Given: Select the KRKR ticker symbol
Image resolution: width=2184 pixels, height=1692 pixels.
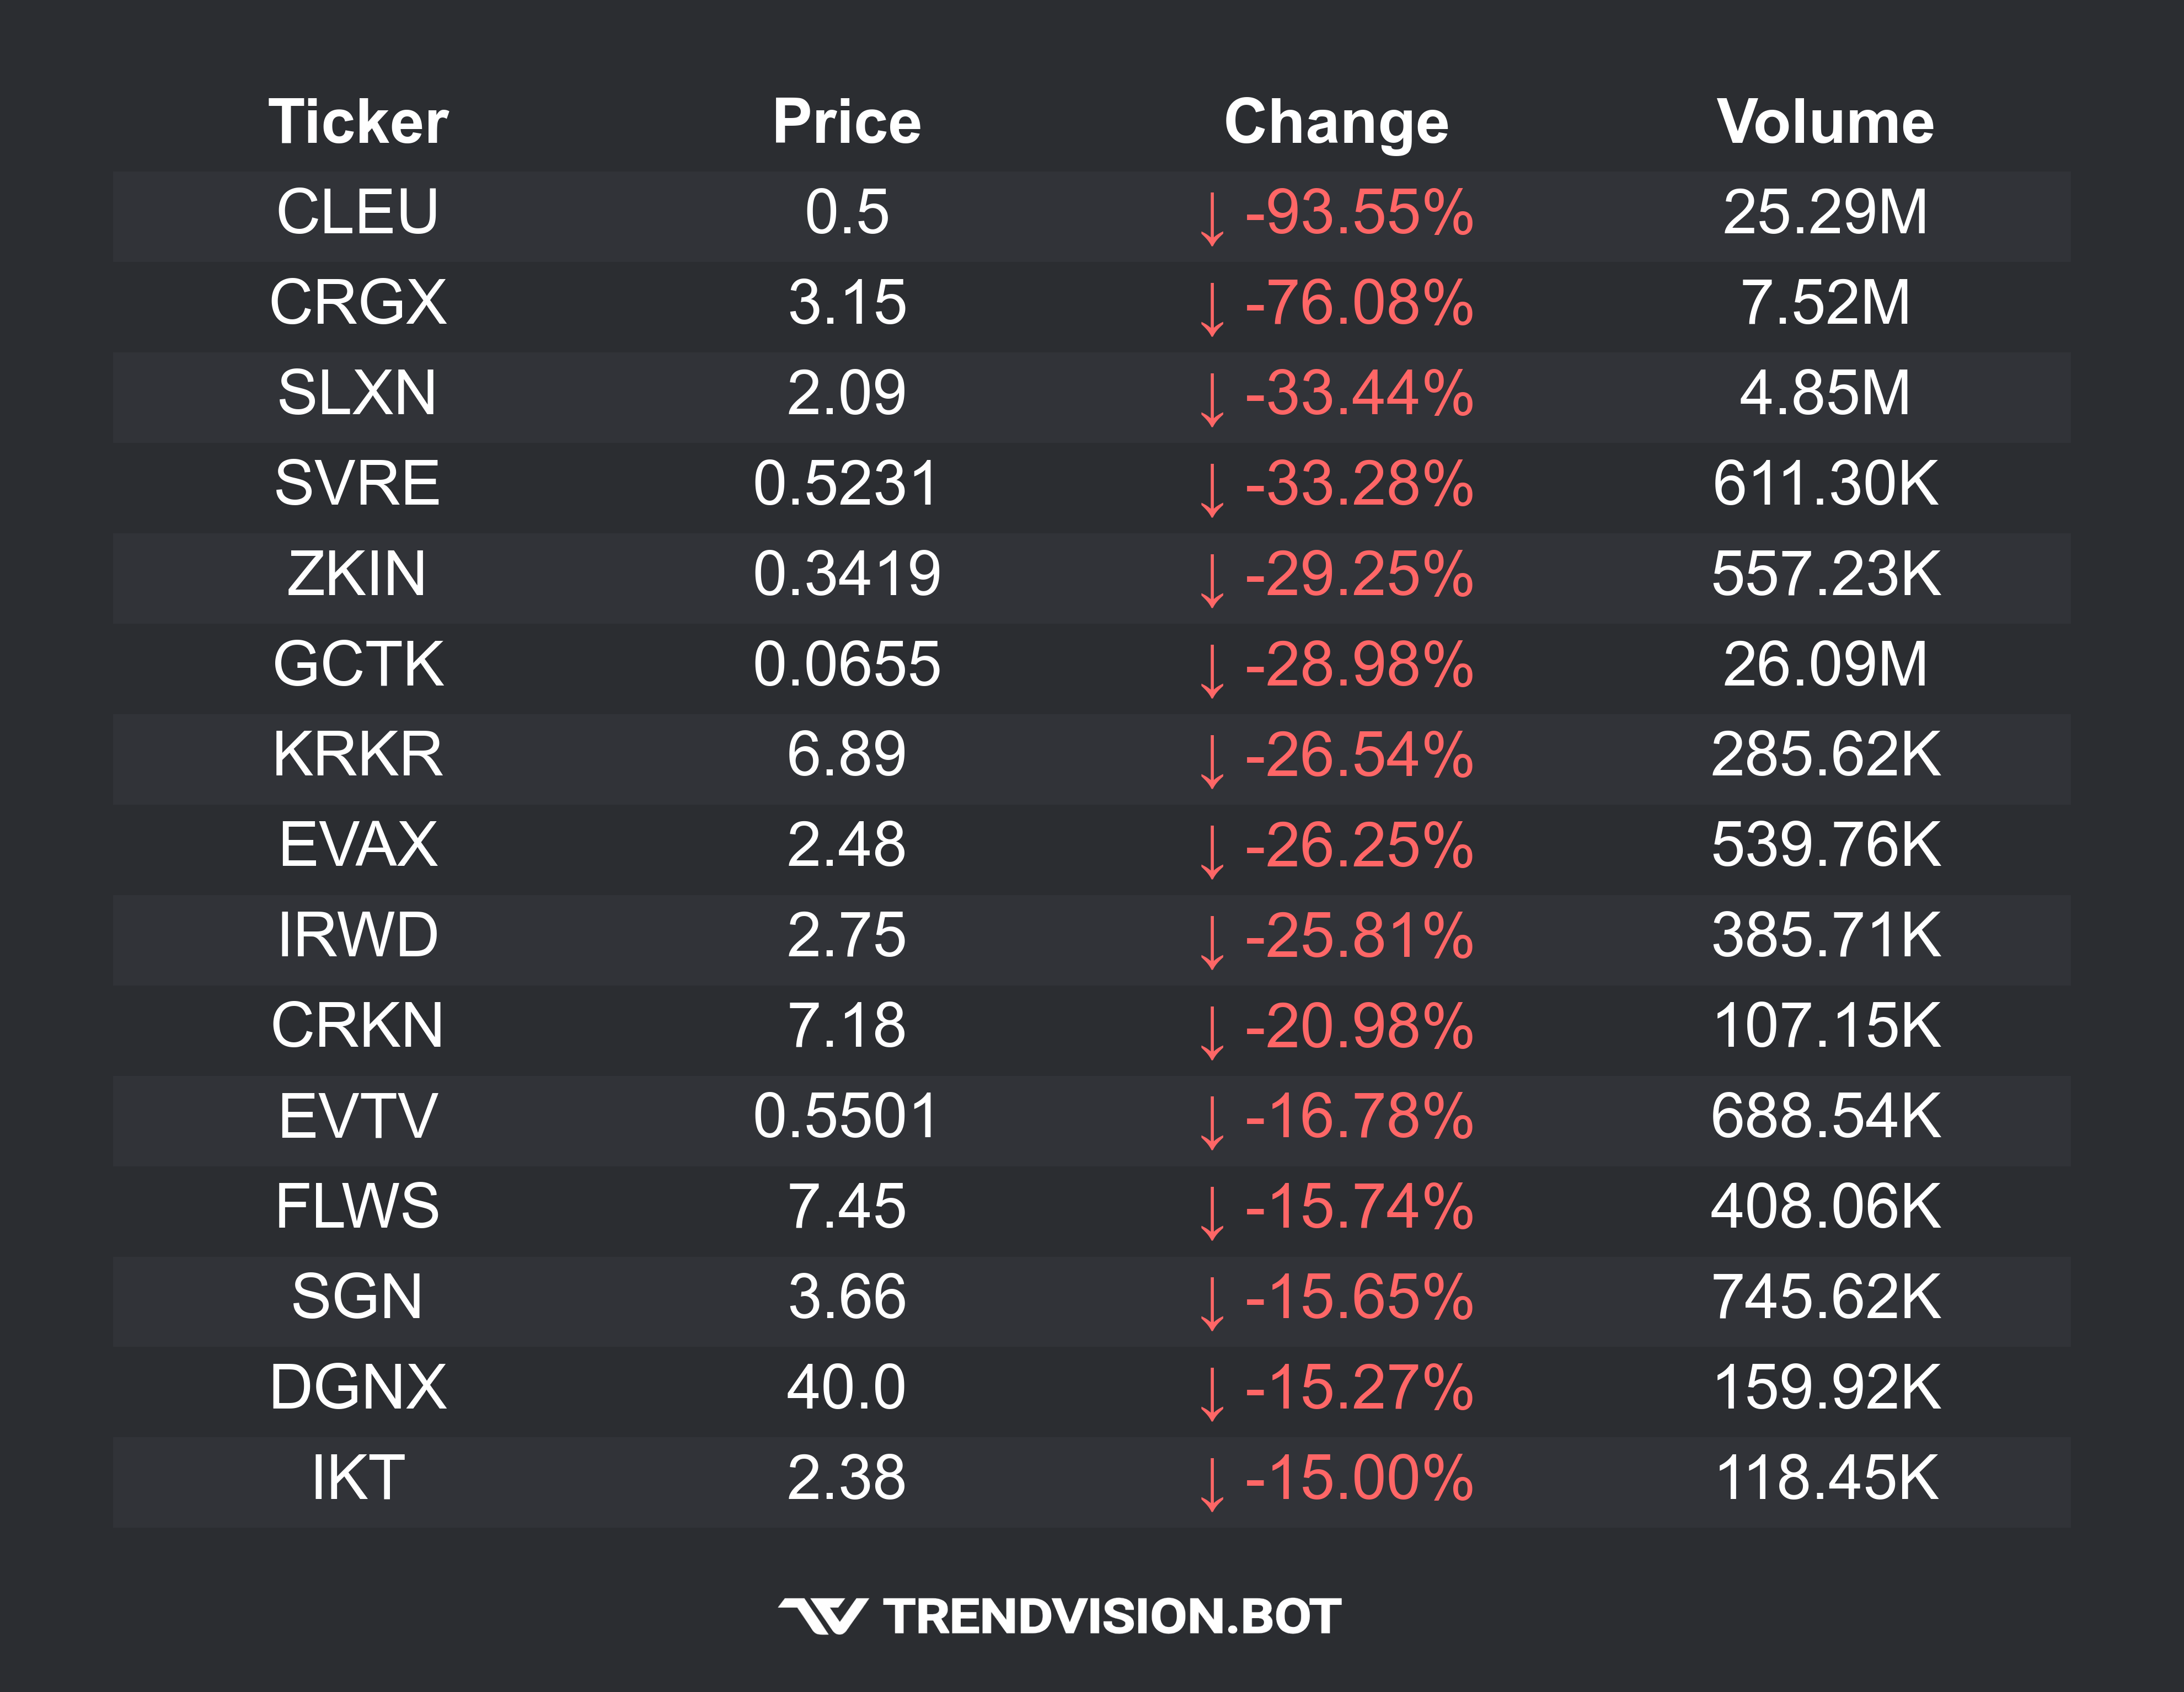Looking at the screenshot, I should 358,754.
